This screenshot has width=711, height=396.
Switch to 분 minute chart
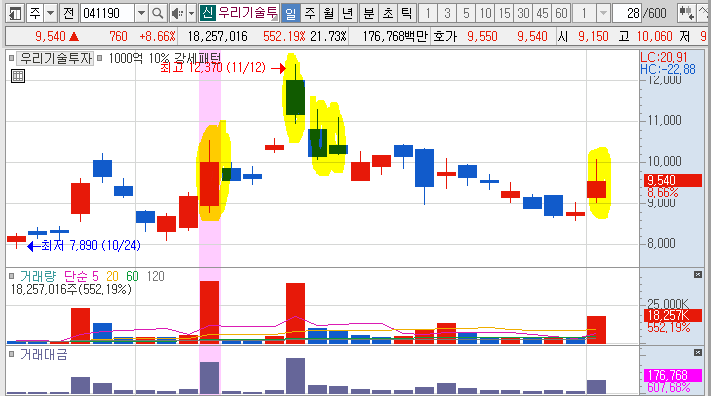[x=369, y=13]
